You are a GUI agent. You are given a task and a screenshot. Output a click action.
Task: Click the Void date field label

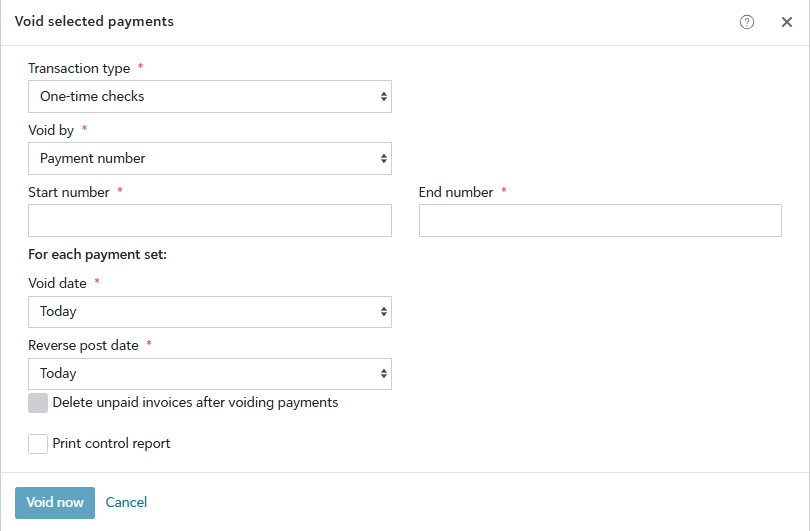(x=58, y=284)
